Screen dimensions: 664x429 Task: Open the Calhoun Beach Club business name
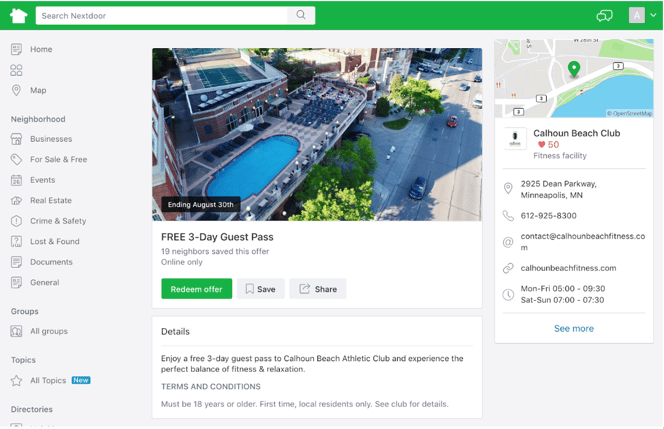pyautogui.click(x=576, y=133)
